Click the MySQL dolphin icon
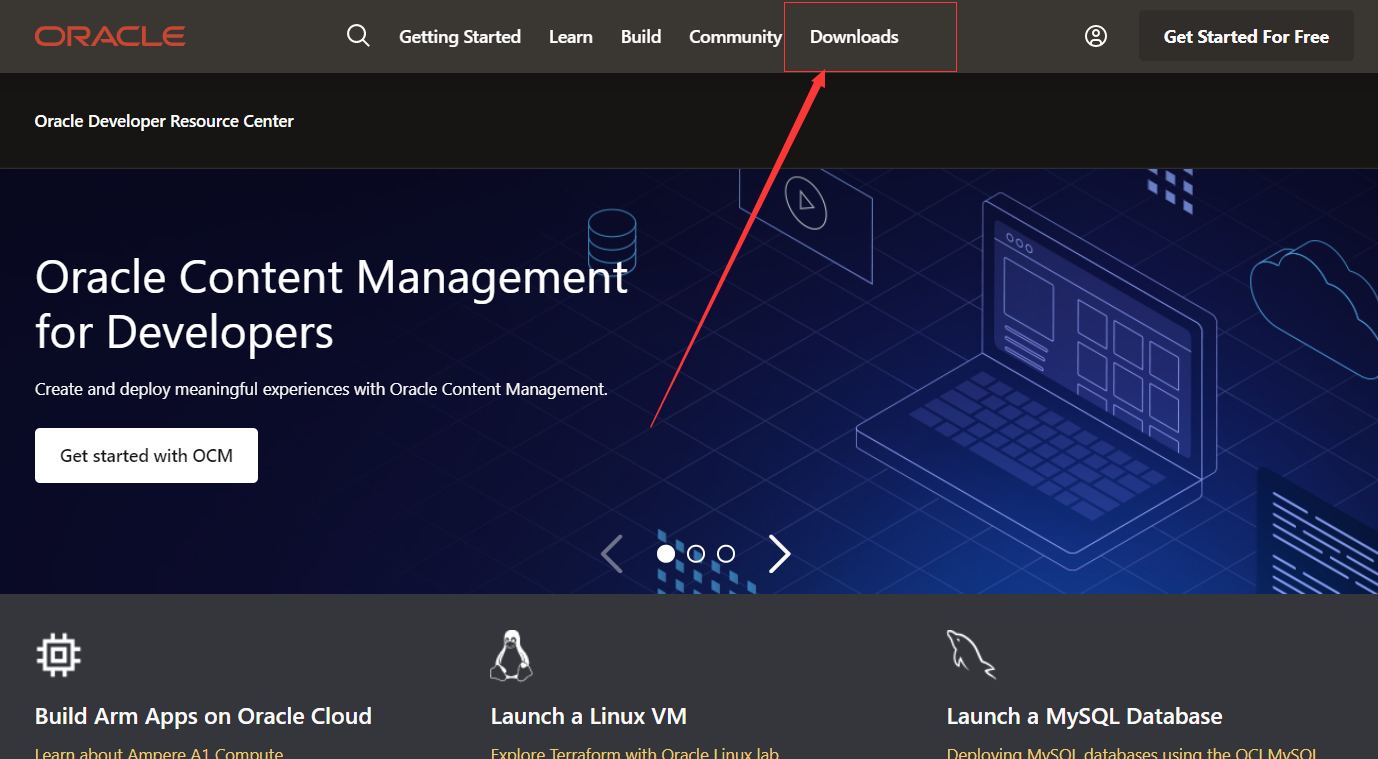Image resolution: width=1378 pixels, height=759 pixels. tap(971, 654)
